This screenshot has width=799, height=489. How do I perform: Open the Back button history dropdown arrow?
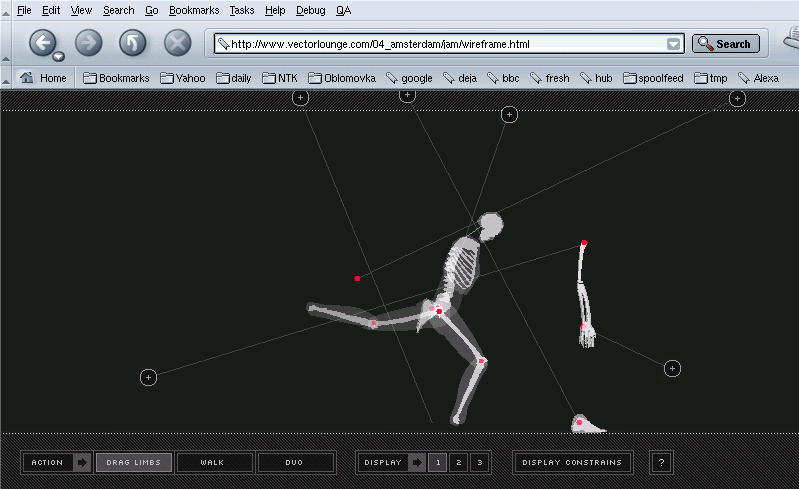[59, 57]
